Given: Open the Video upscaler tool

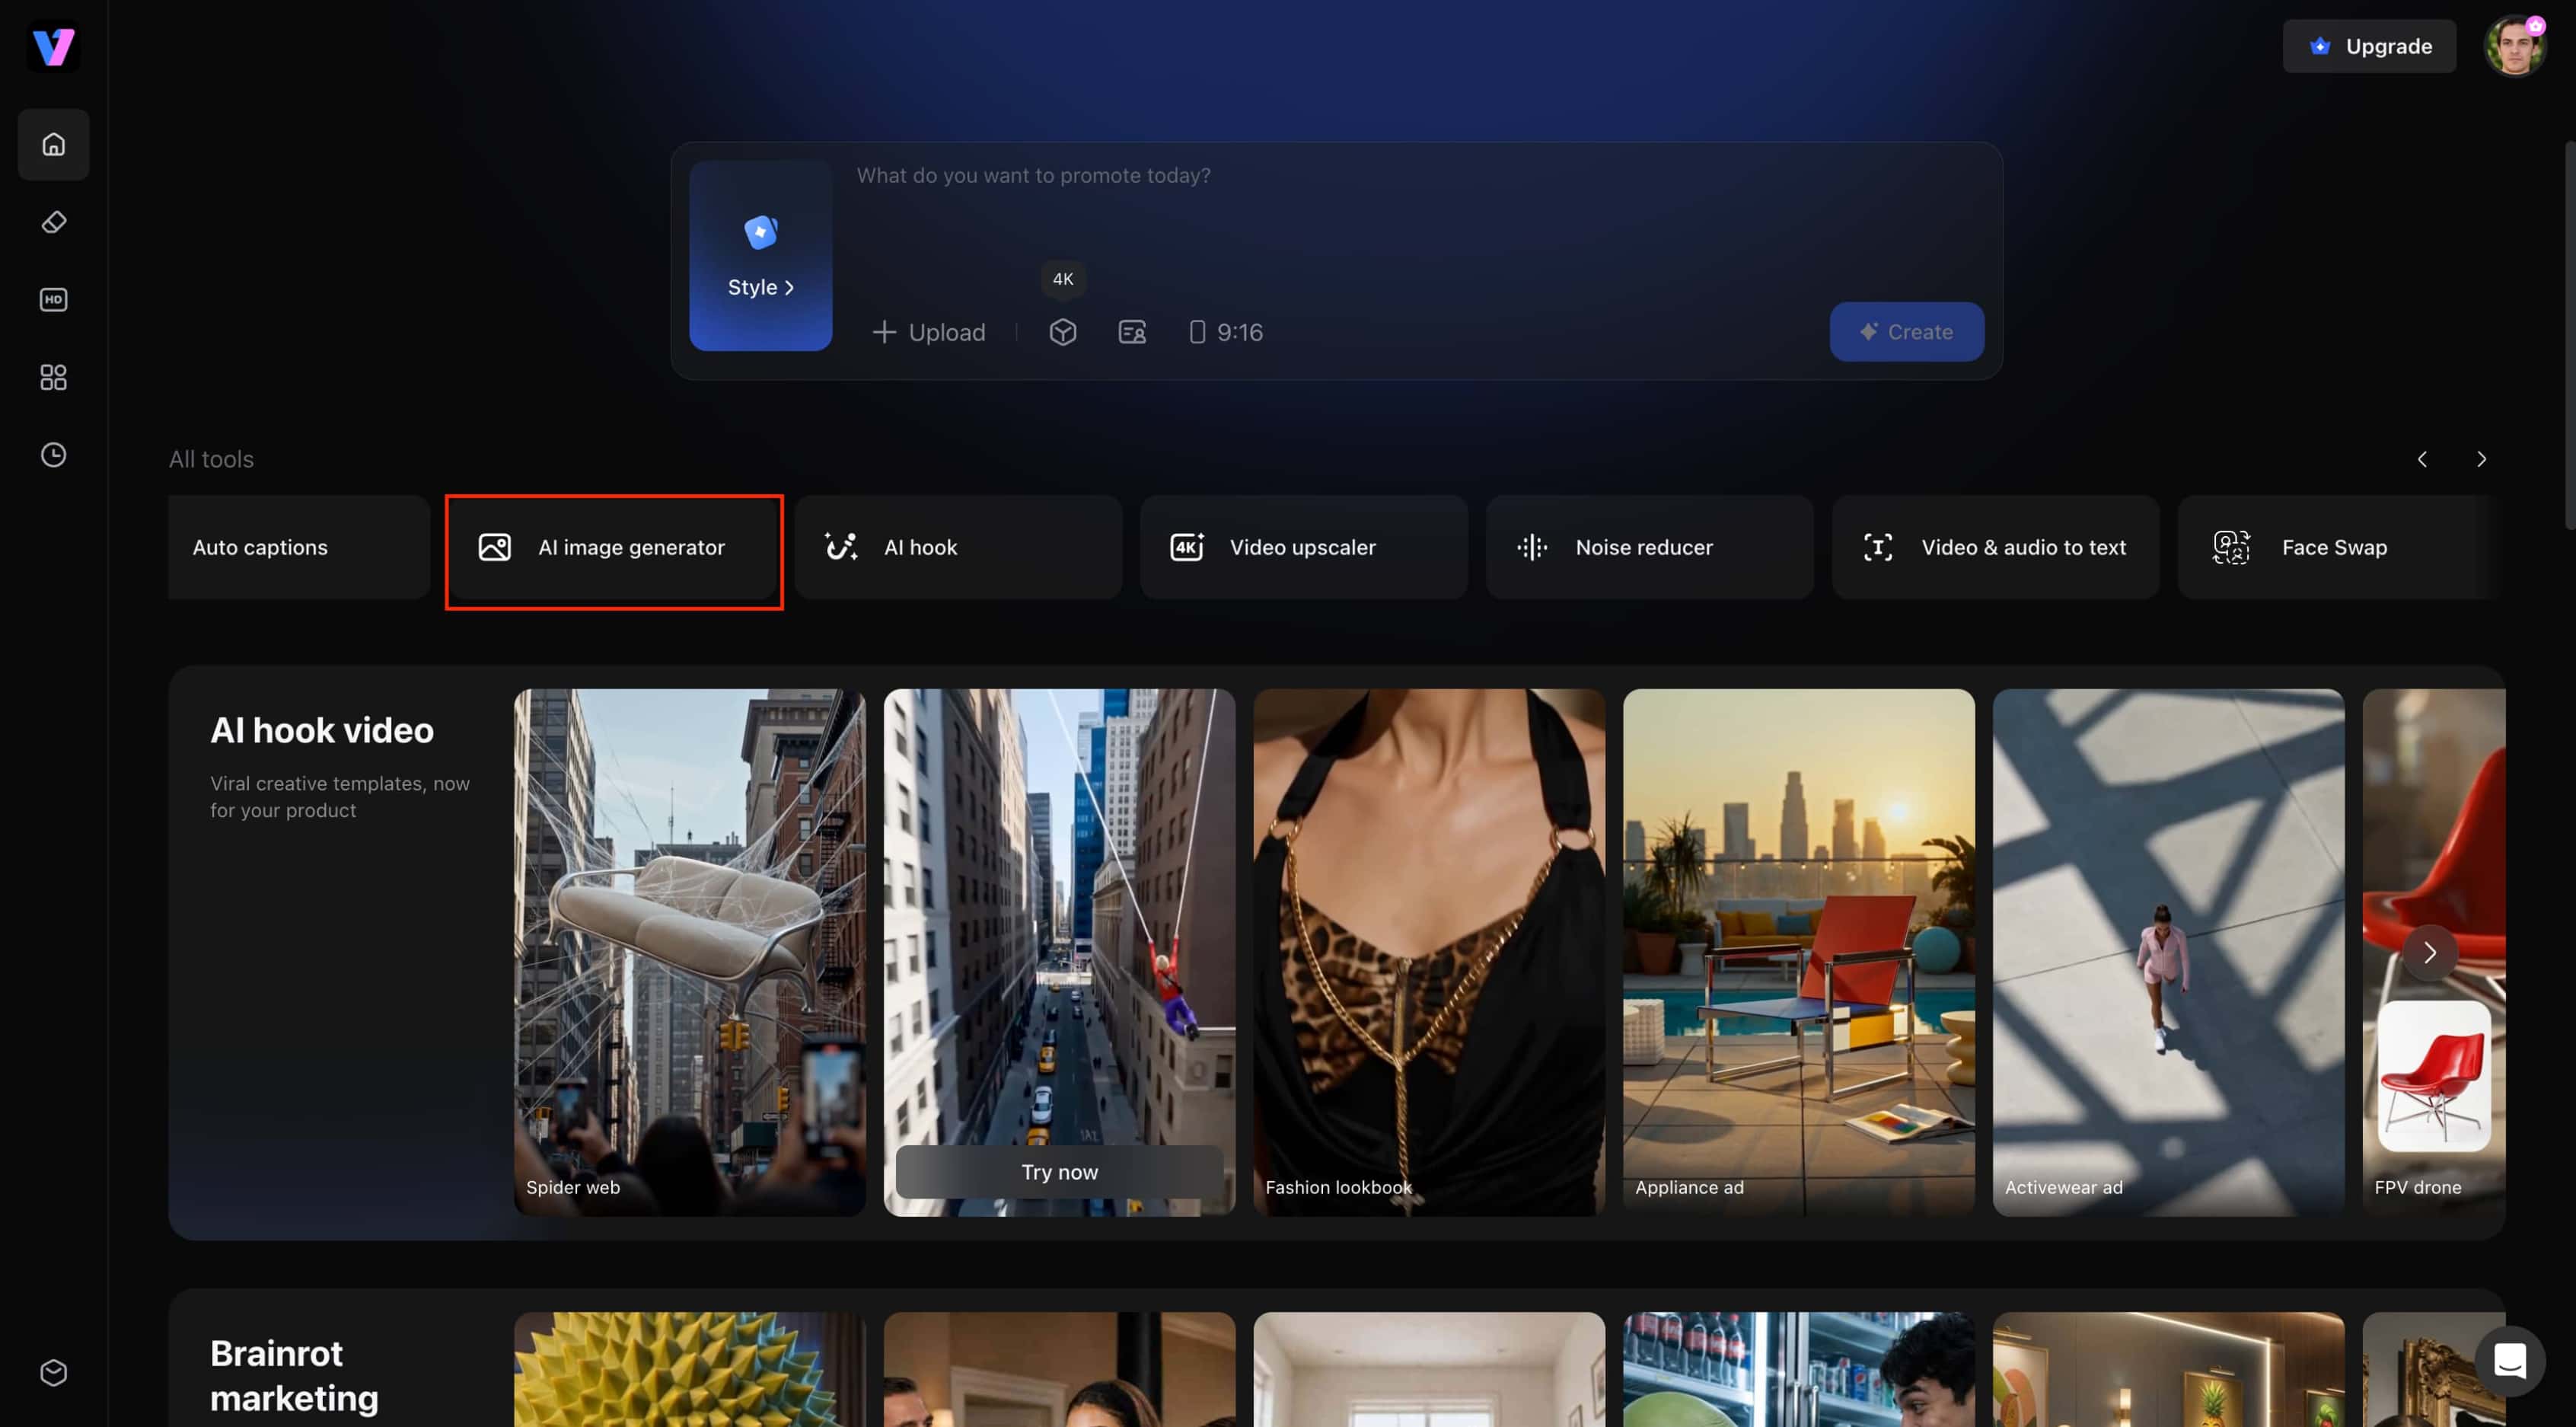Looking at the screenshot, I should 1304,547.
